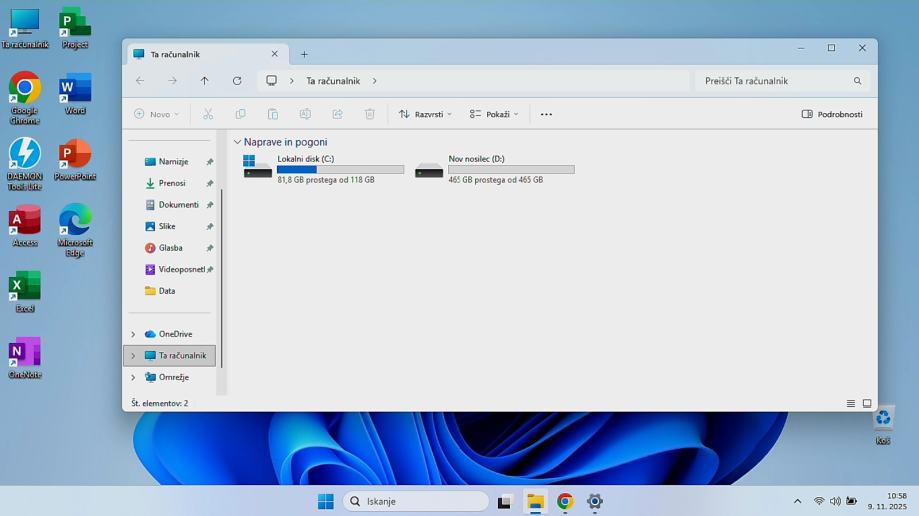
Task: Click the computer icon in address bar
Action: click(271, 81)
